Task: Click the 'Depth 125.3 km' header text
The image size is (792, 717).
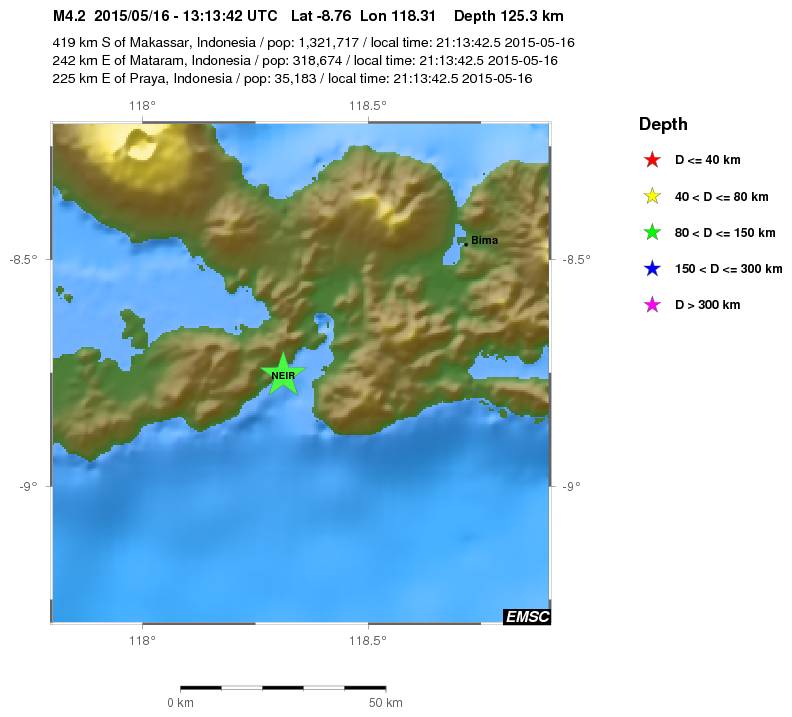Action: click(x=509, y=16)
